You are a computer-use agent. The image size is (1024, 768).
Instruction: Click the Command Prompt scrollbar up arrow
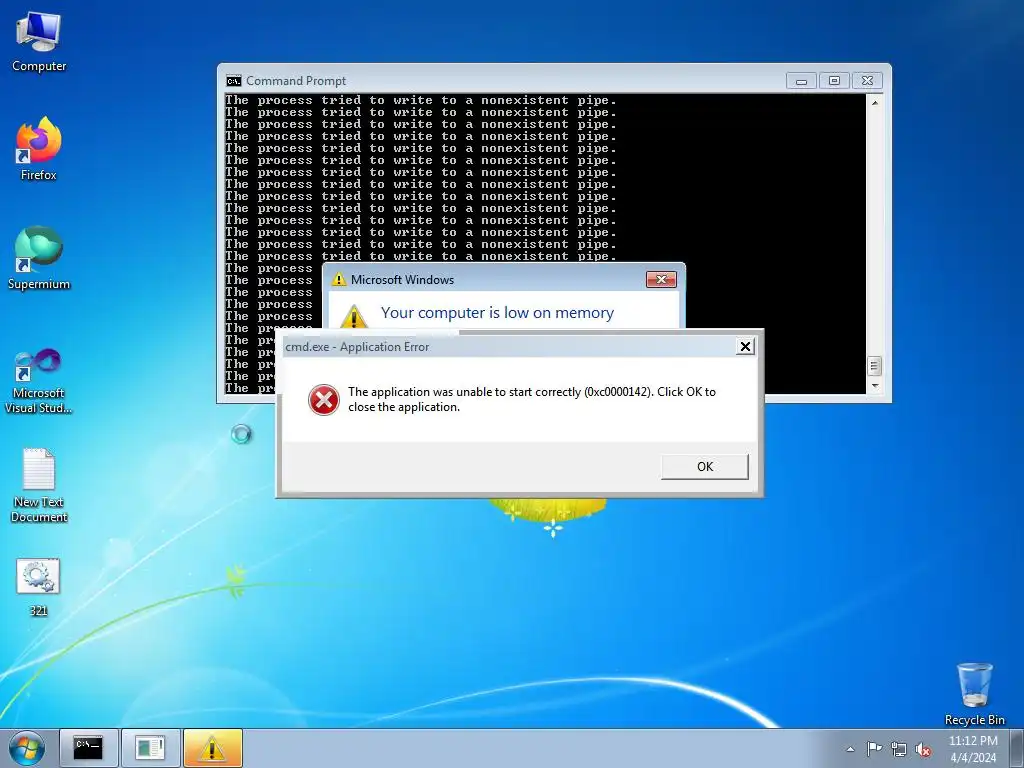[x=874, y=103]
